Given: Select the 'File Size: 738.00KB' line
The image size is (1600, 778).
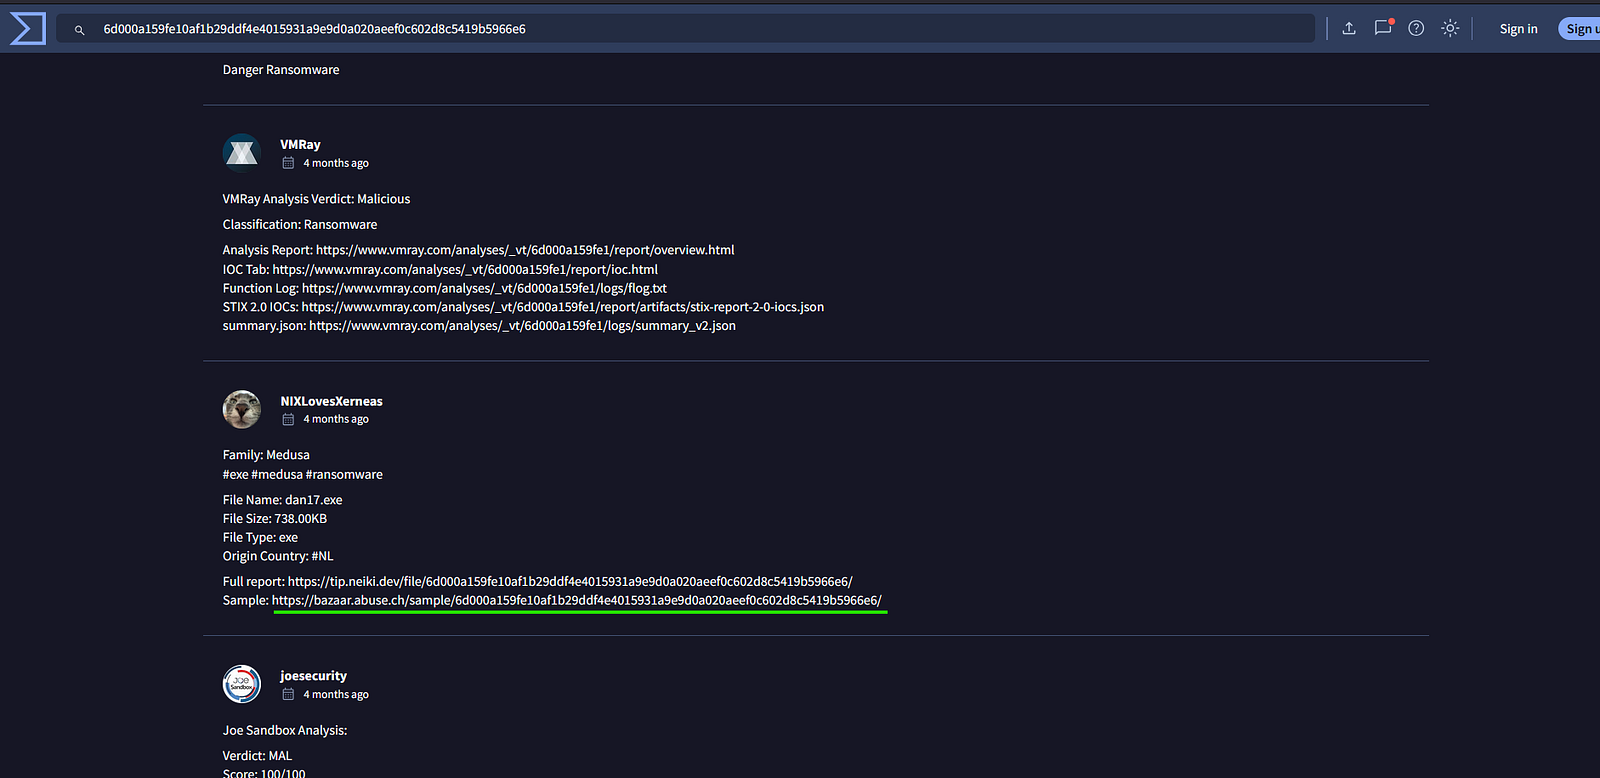Looking at the screenshot, I should tap(275, 519).
